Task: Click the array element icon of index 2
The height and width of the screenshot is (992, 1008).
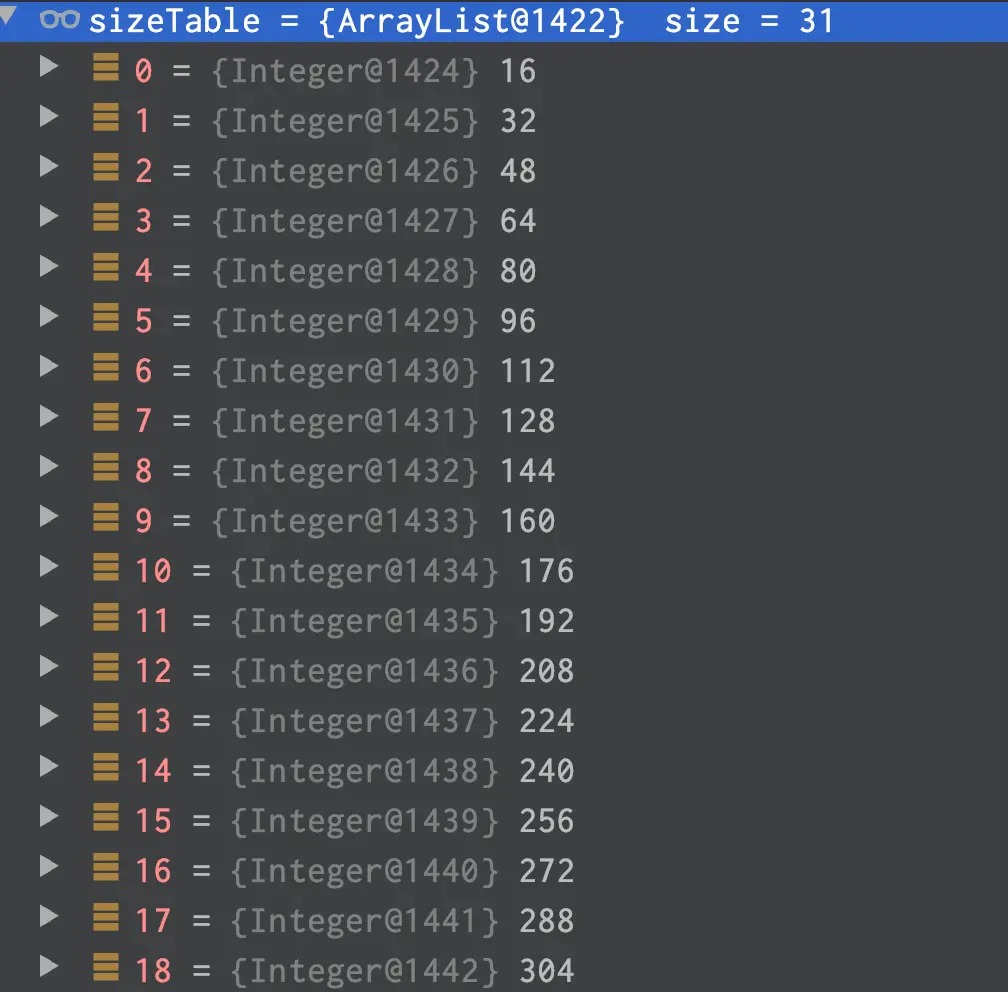Action: pos(106,168)
